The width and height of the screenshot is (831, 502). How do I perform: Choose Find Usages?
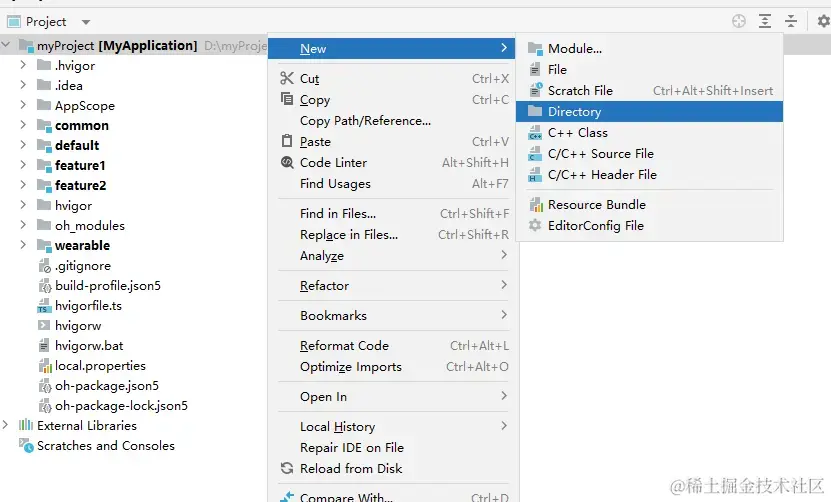tap(392, 184)
